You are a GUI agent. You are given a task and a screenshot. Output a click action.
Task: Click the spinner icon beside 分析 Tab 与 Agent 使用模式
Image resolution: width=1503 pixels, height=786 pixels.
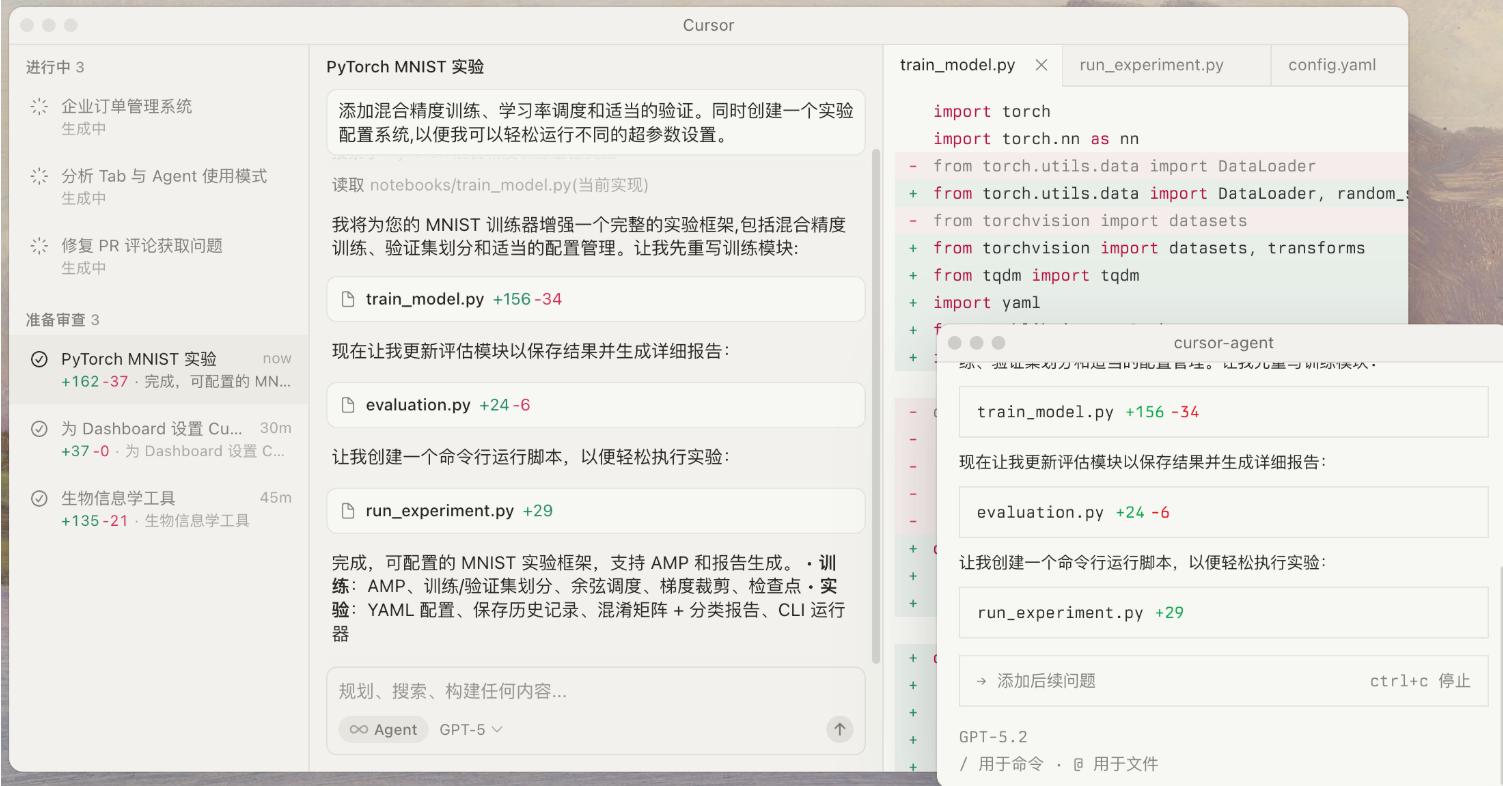pyautogui.click(x=39, y=176)
